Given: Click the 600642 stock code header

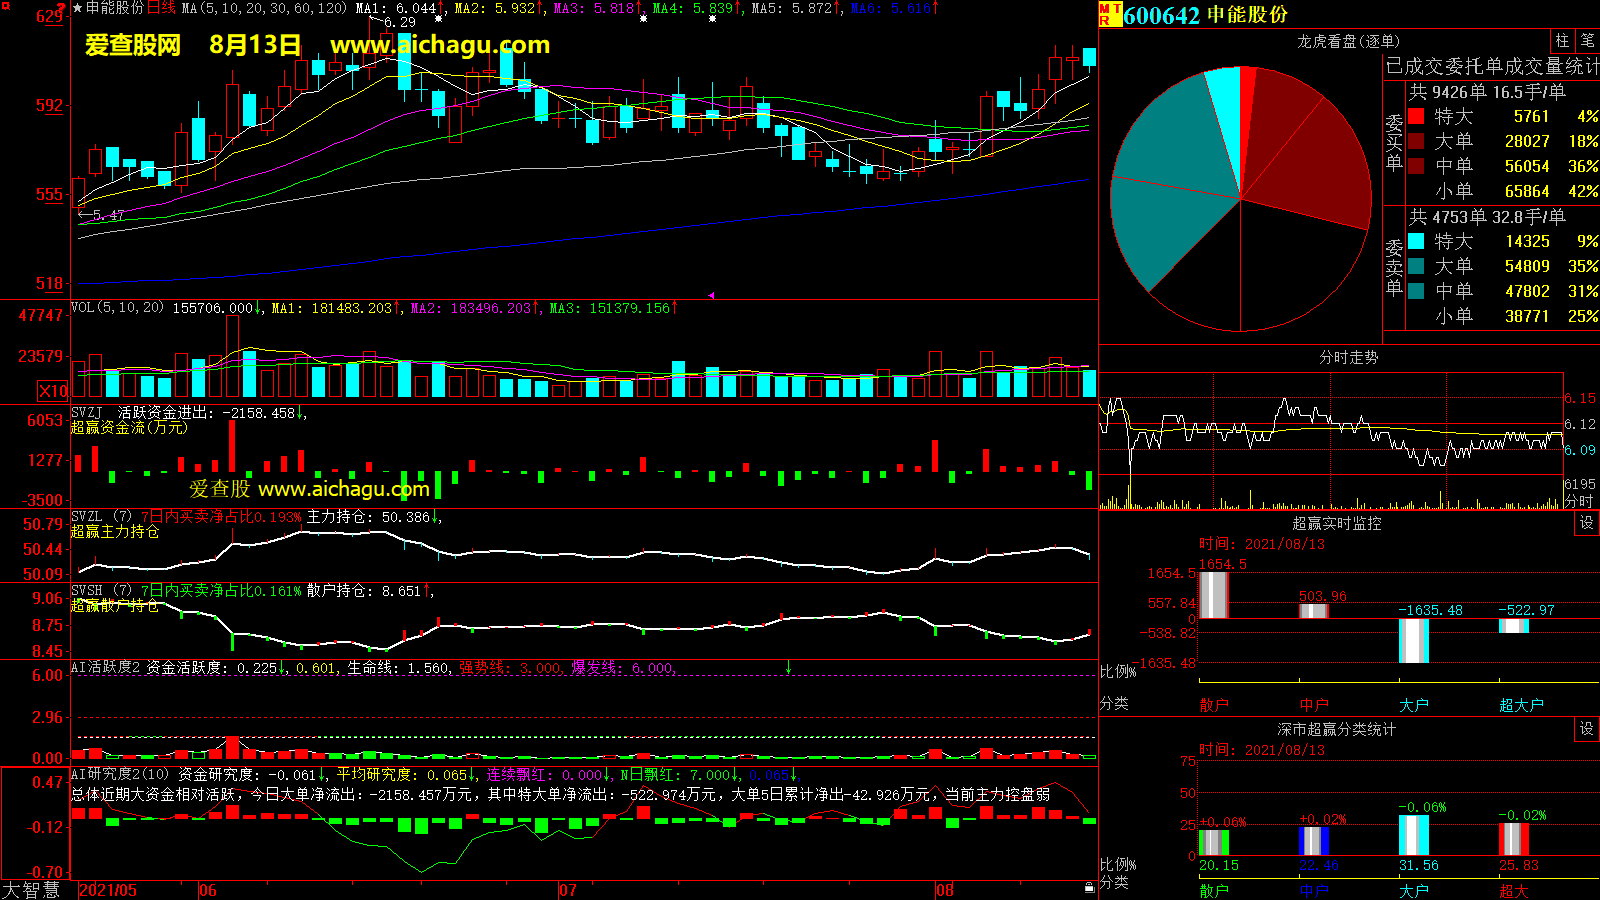Looking at the screenshot, I should [1161, 15].
